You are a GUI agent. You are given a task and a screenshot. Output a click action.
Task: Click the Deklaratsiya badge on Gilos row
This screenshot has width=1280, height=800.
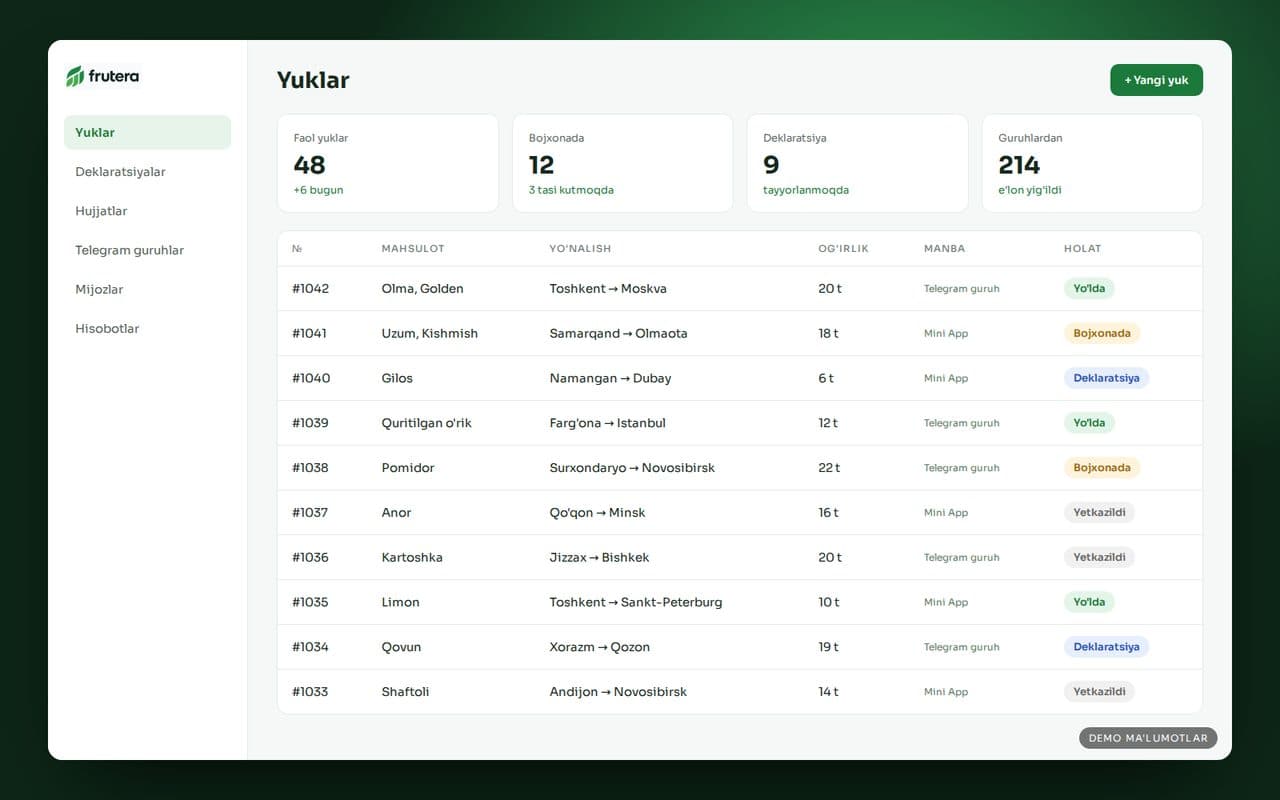point(1106,378)
